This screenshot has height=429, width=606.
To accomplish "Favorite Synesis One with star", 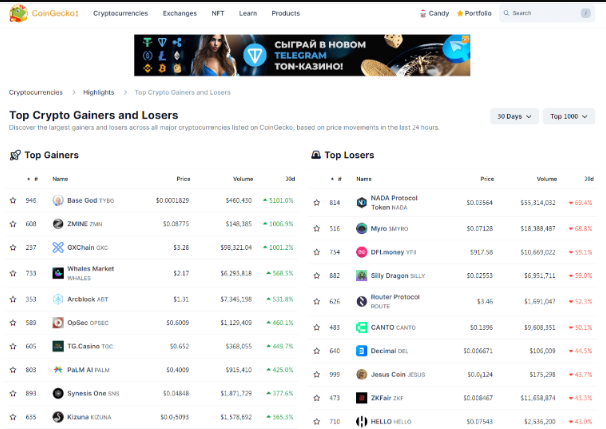I will coord(13,393).
